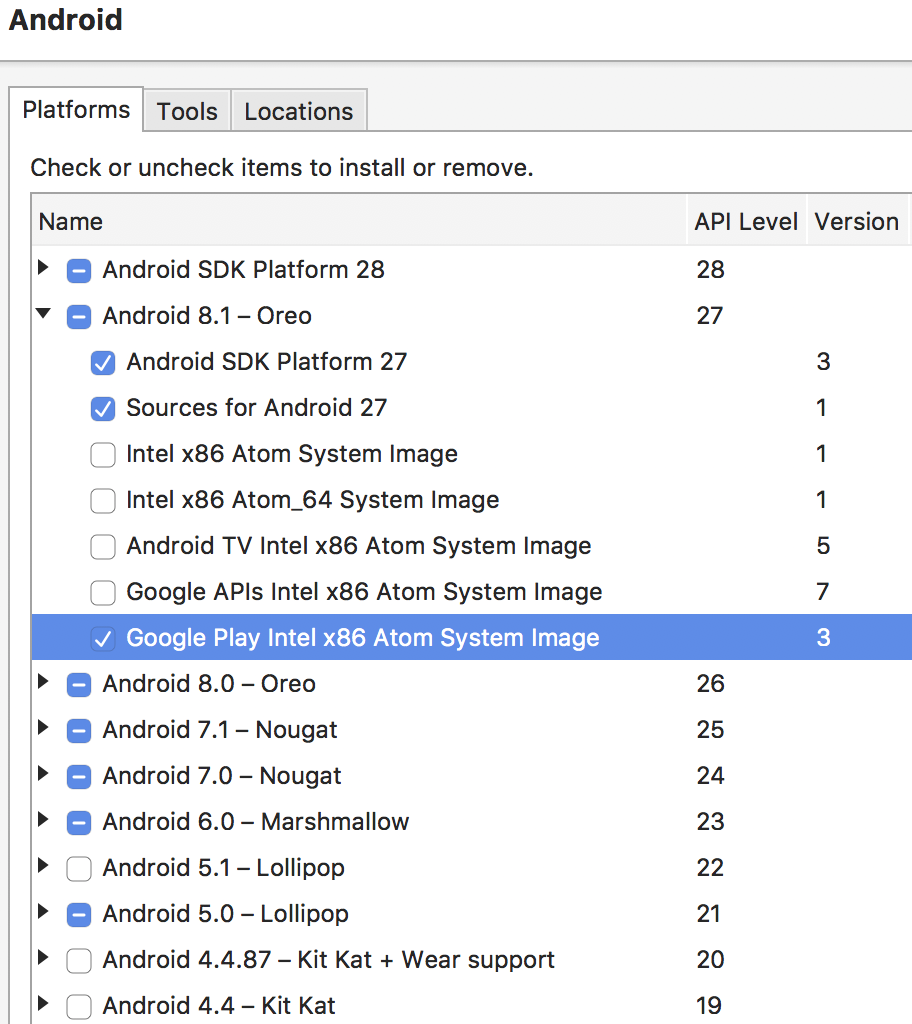This screenshot has height=1024, width=912.
Task: Expand Android 6.0 – Marshmallow group
Action: pos(43,819)
